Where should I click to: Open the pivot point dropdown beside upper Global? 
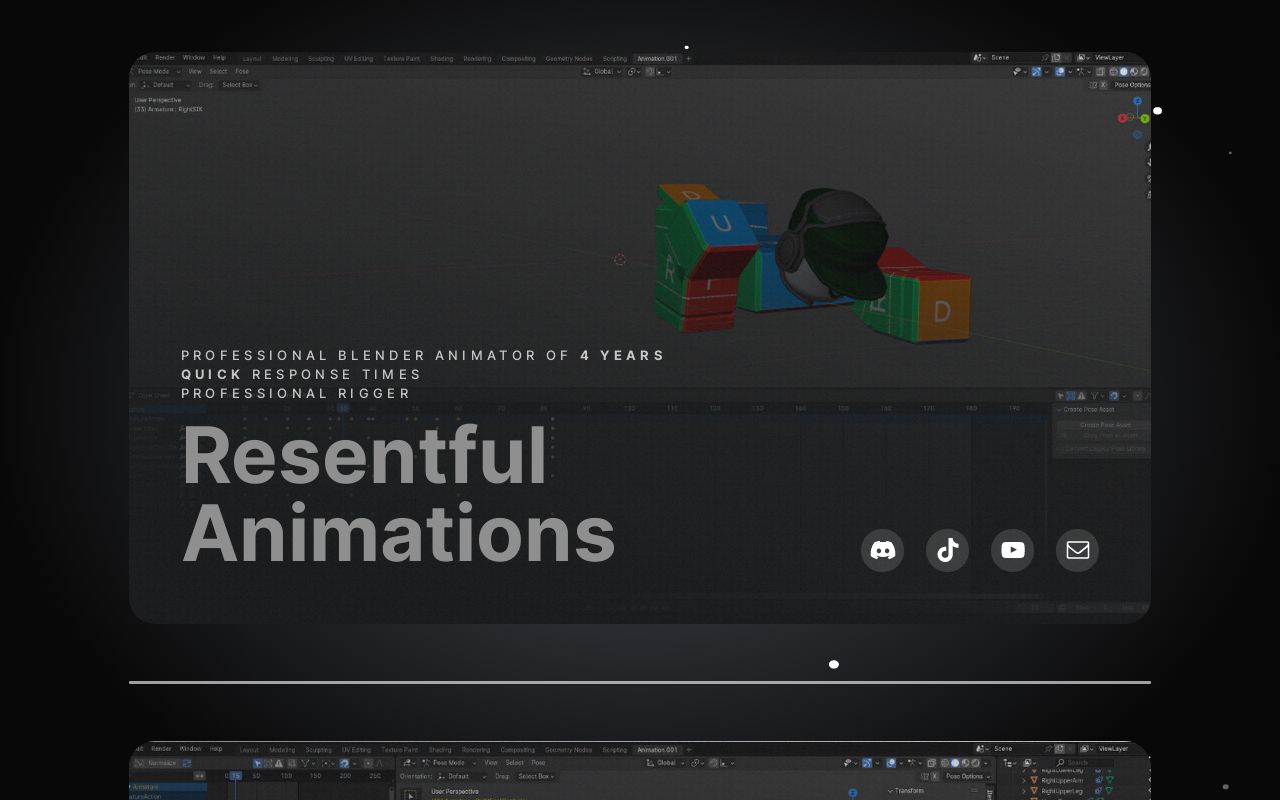pyautogui.click(x=634, y=71)
